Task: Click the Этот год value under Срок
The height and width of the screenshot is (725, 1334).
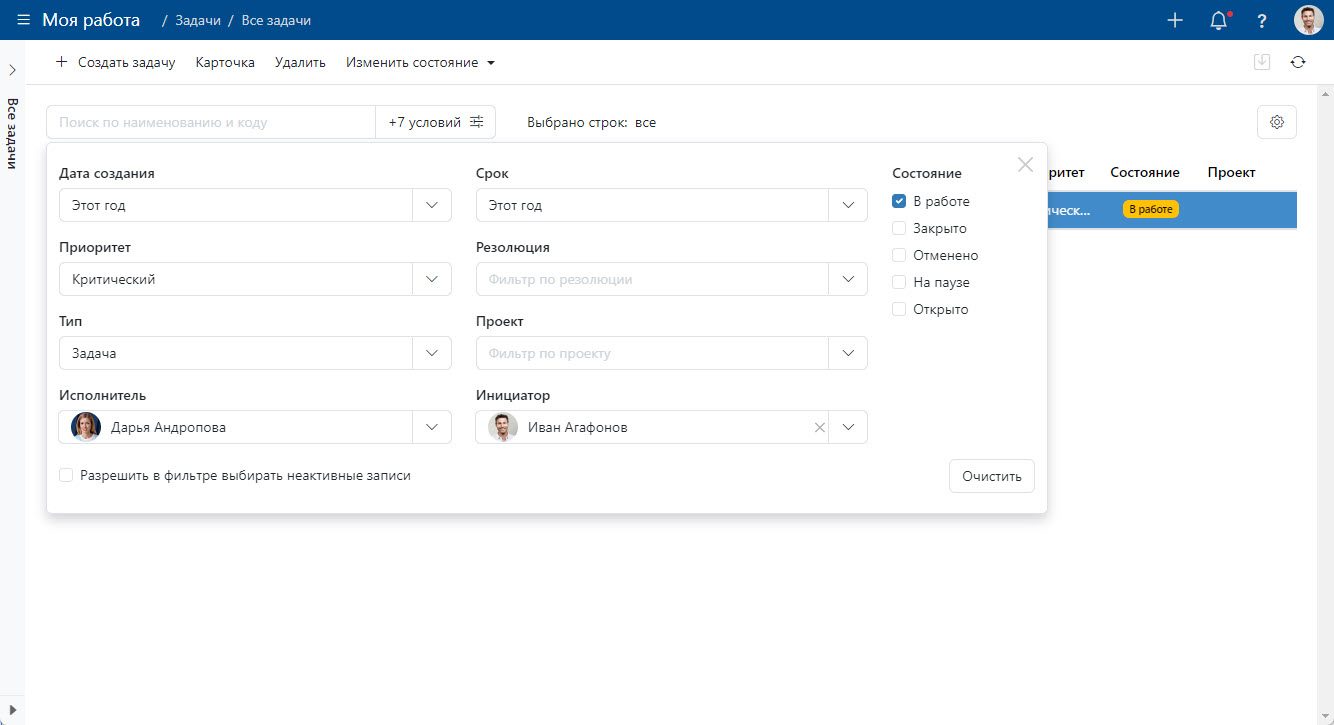Action: [515, 205]
